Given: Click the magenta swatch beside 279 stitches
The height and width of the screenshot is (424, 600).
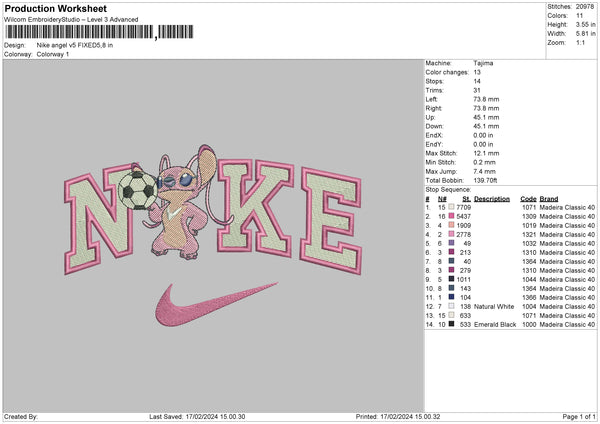Looking at the screenshot, I should pos(452,270).
